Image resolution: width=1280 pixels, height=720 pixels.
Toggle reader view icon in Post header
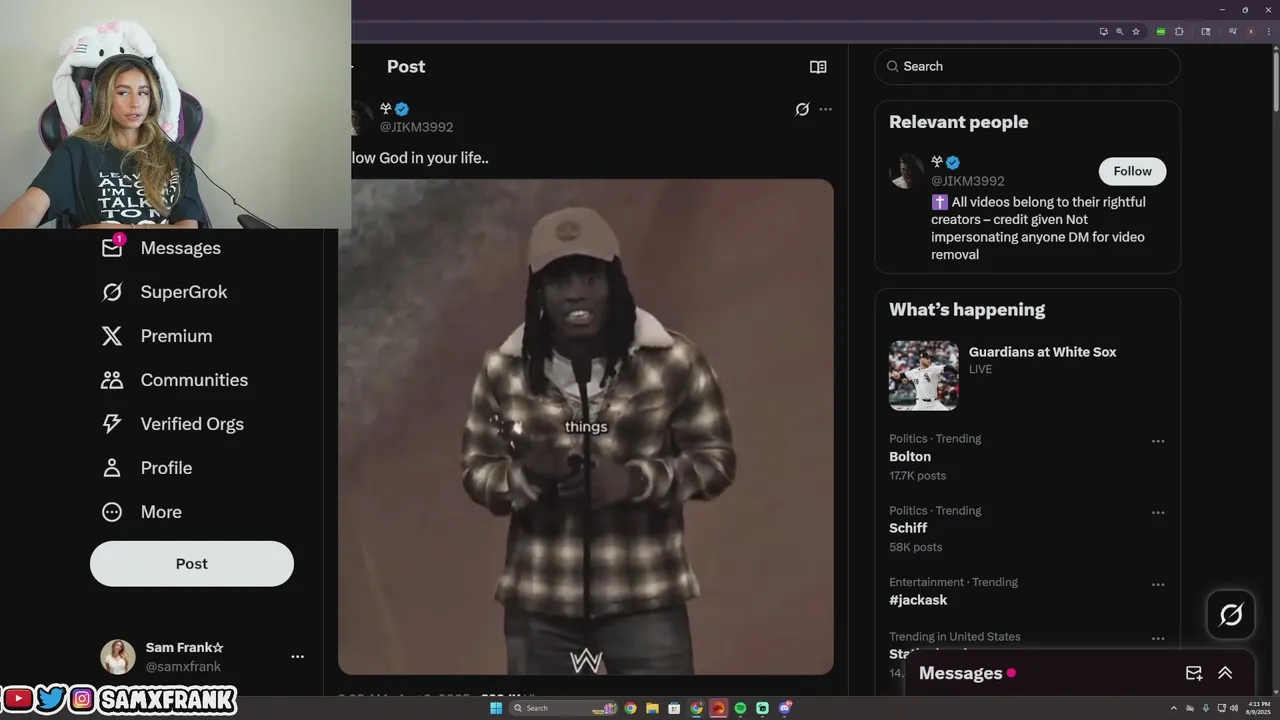pyautogui.click(x=818, y=67)
